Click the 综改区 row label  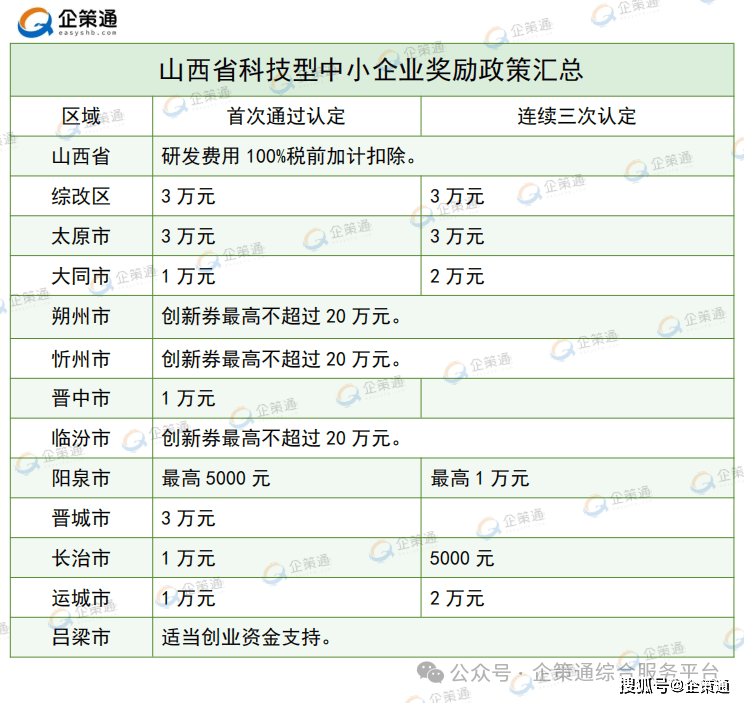point(81,197)
